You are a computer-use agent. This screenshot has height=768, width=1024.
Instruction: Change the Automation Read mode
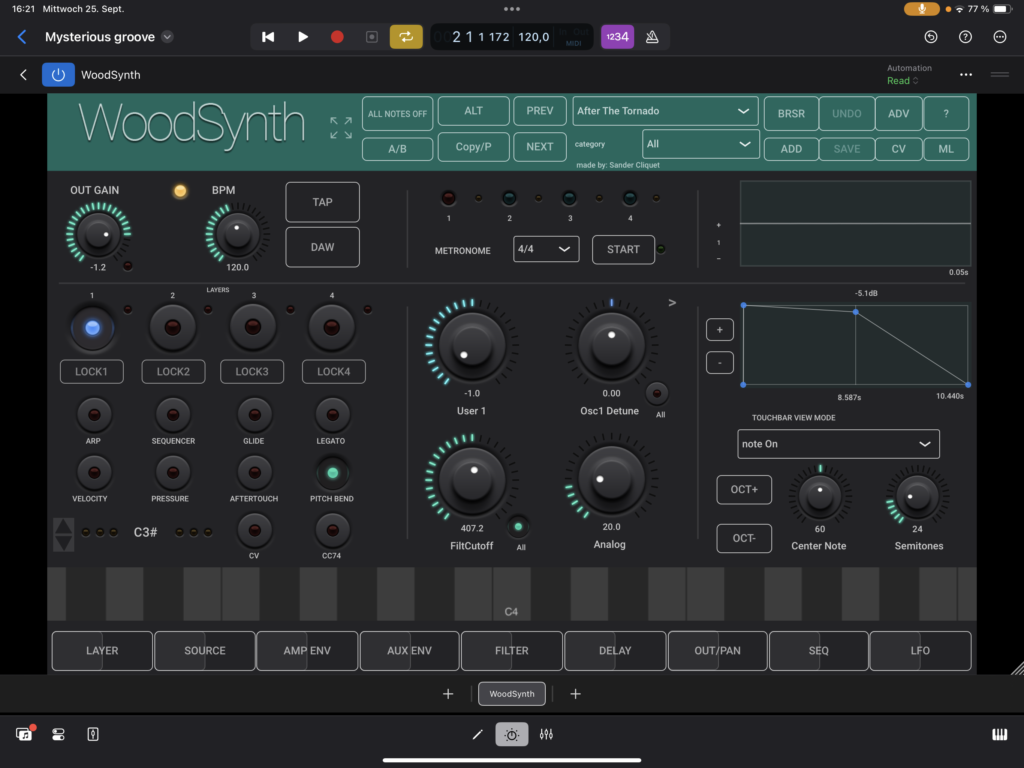903,80
